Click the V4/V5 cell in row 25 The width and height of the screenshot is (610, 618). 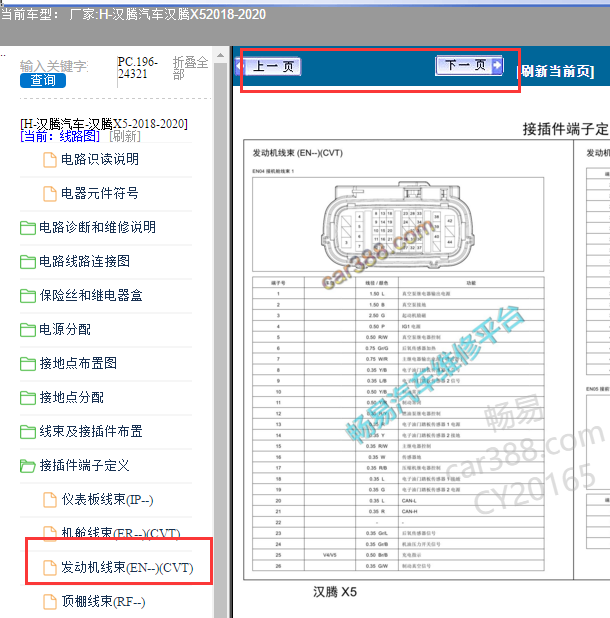tap(329, 555)
